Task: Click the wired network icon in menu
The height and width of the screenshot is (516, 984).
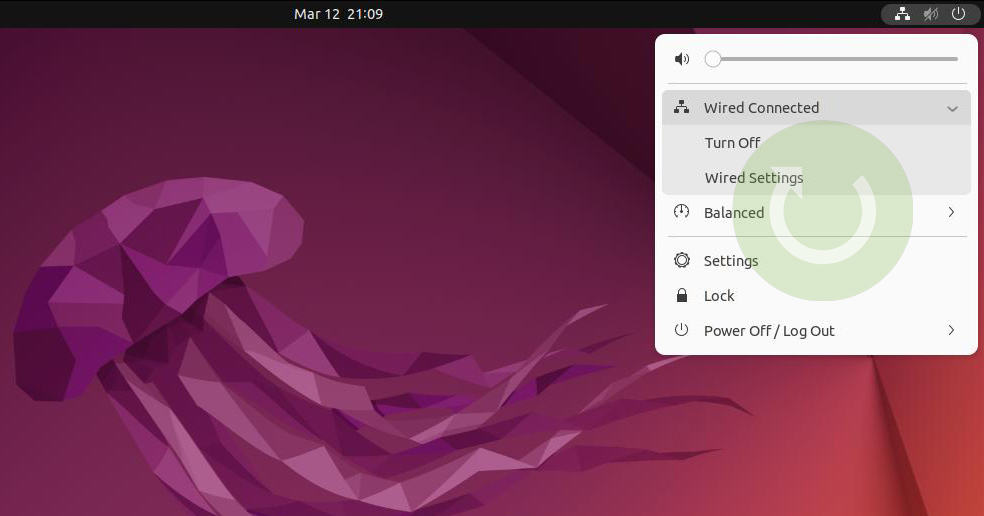Action: pyautogui.click(x=682, y=107)
